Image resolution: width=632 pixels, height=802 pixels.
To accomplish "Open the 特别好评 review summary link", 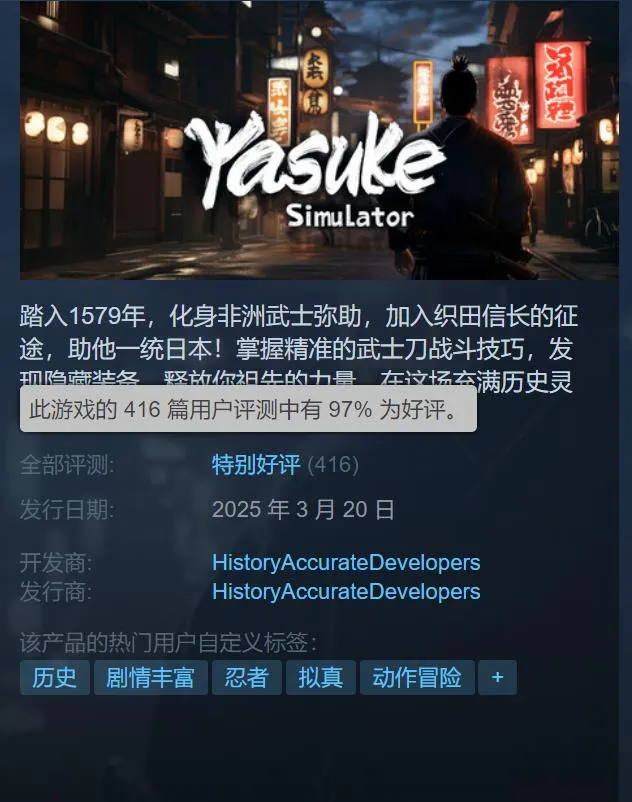I will [256, 464].
